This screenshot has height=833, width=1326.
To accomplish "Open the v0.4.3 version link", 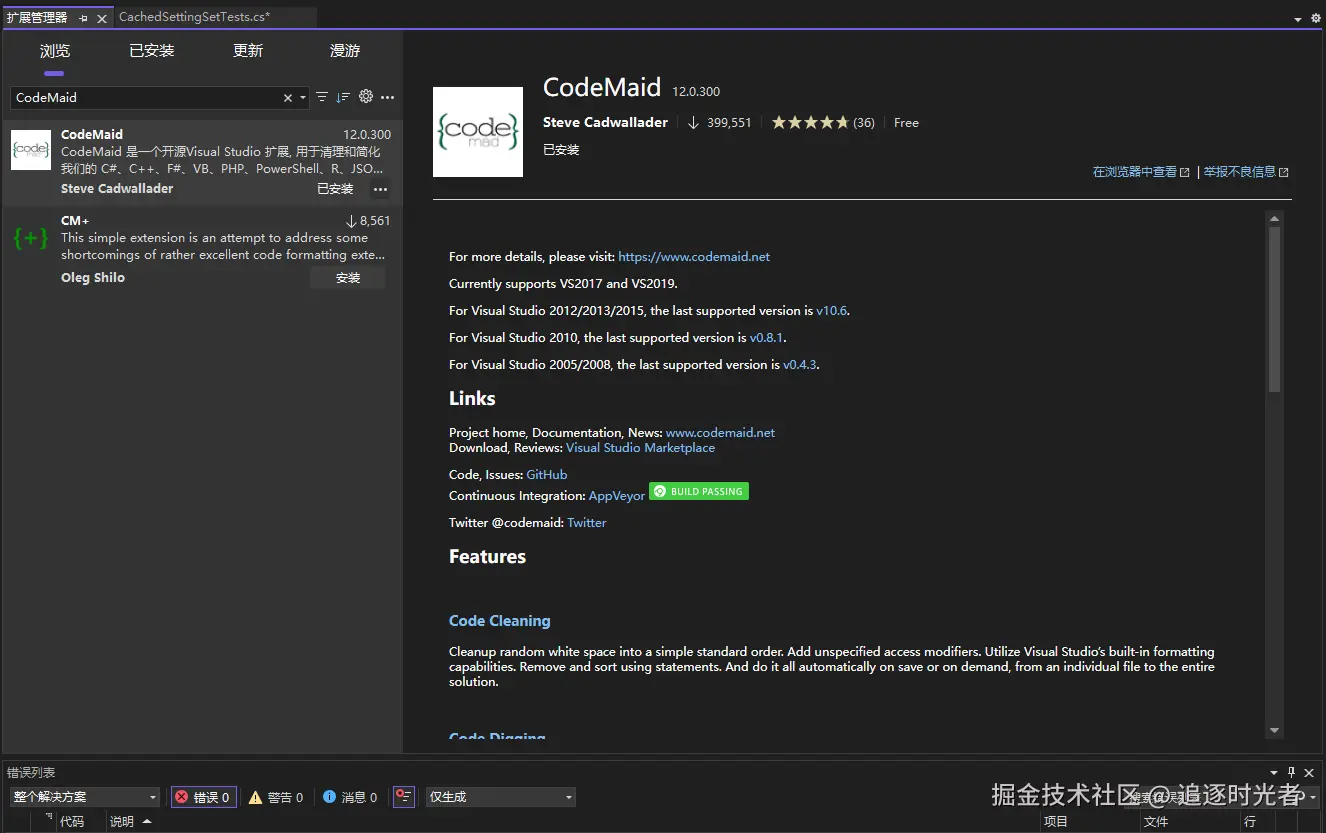I will tap(800, 364).
